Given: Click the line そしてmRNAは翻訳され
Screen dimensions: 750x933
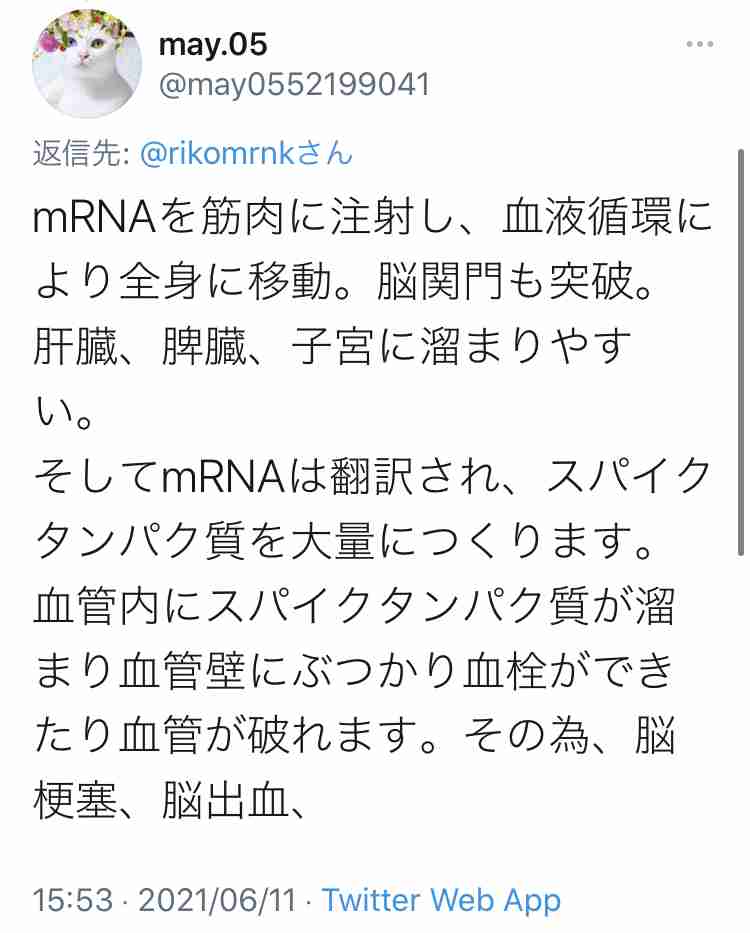Looking at the screenshot, I should (x=373, y=477).
